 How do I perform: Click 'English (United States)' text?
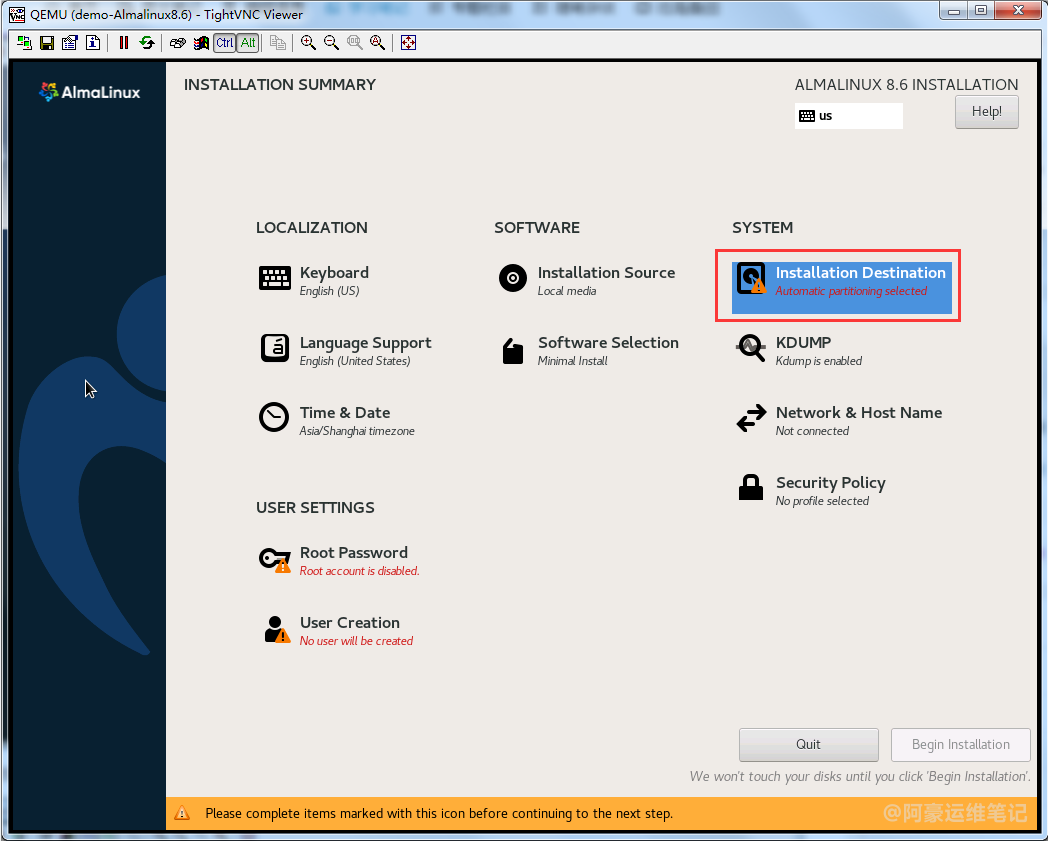coord(355,361)
